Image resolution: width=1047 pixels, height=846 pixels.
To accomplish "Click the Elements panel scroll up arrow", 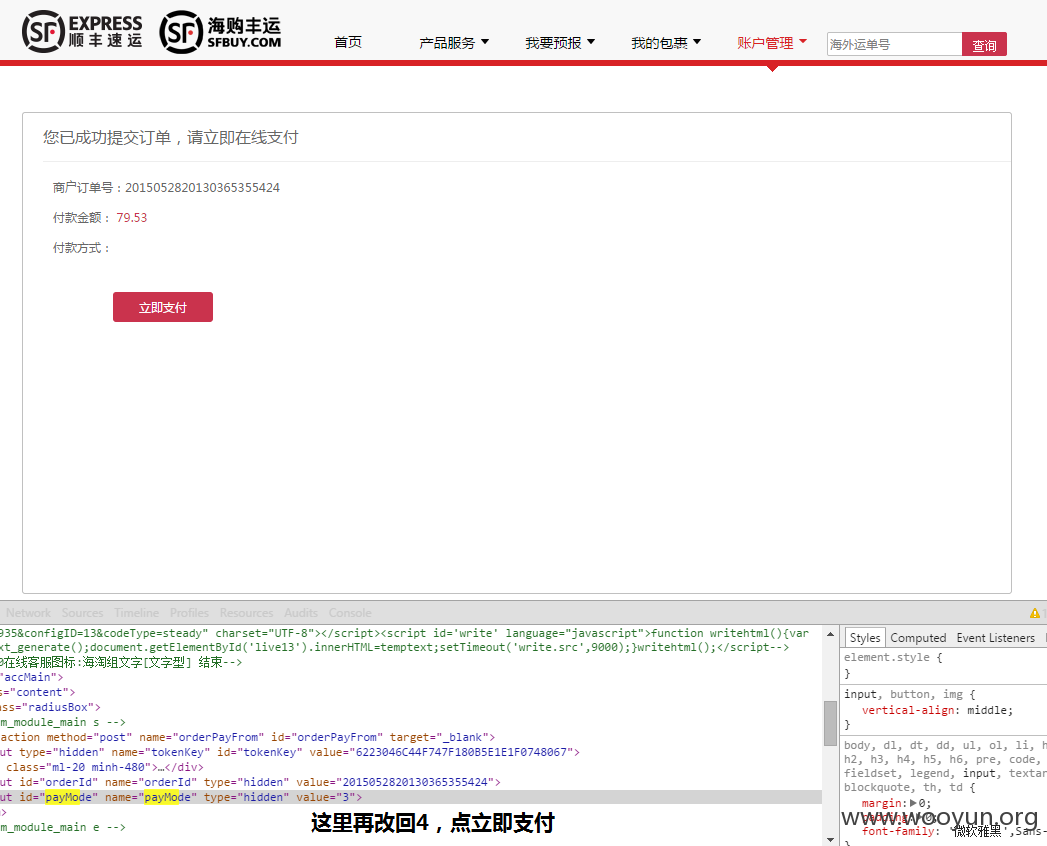I will (831, 634).
